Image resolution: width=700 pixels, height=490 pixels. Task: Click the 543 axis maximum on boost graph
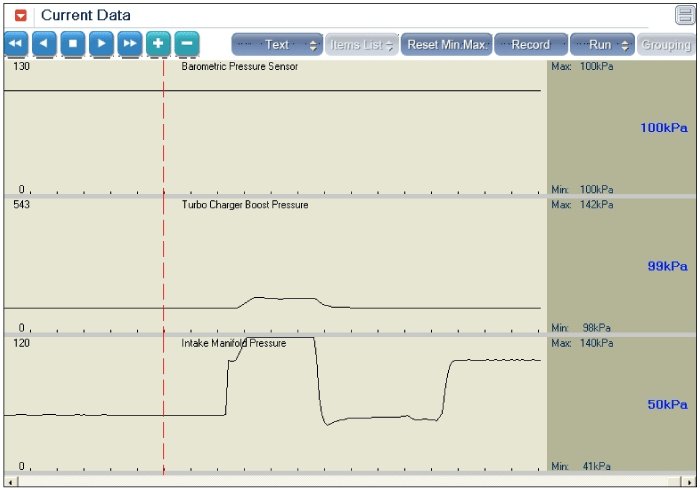[x=21, y=205]
